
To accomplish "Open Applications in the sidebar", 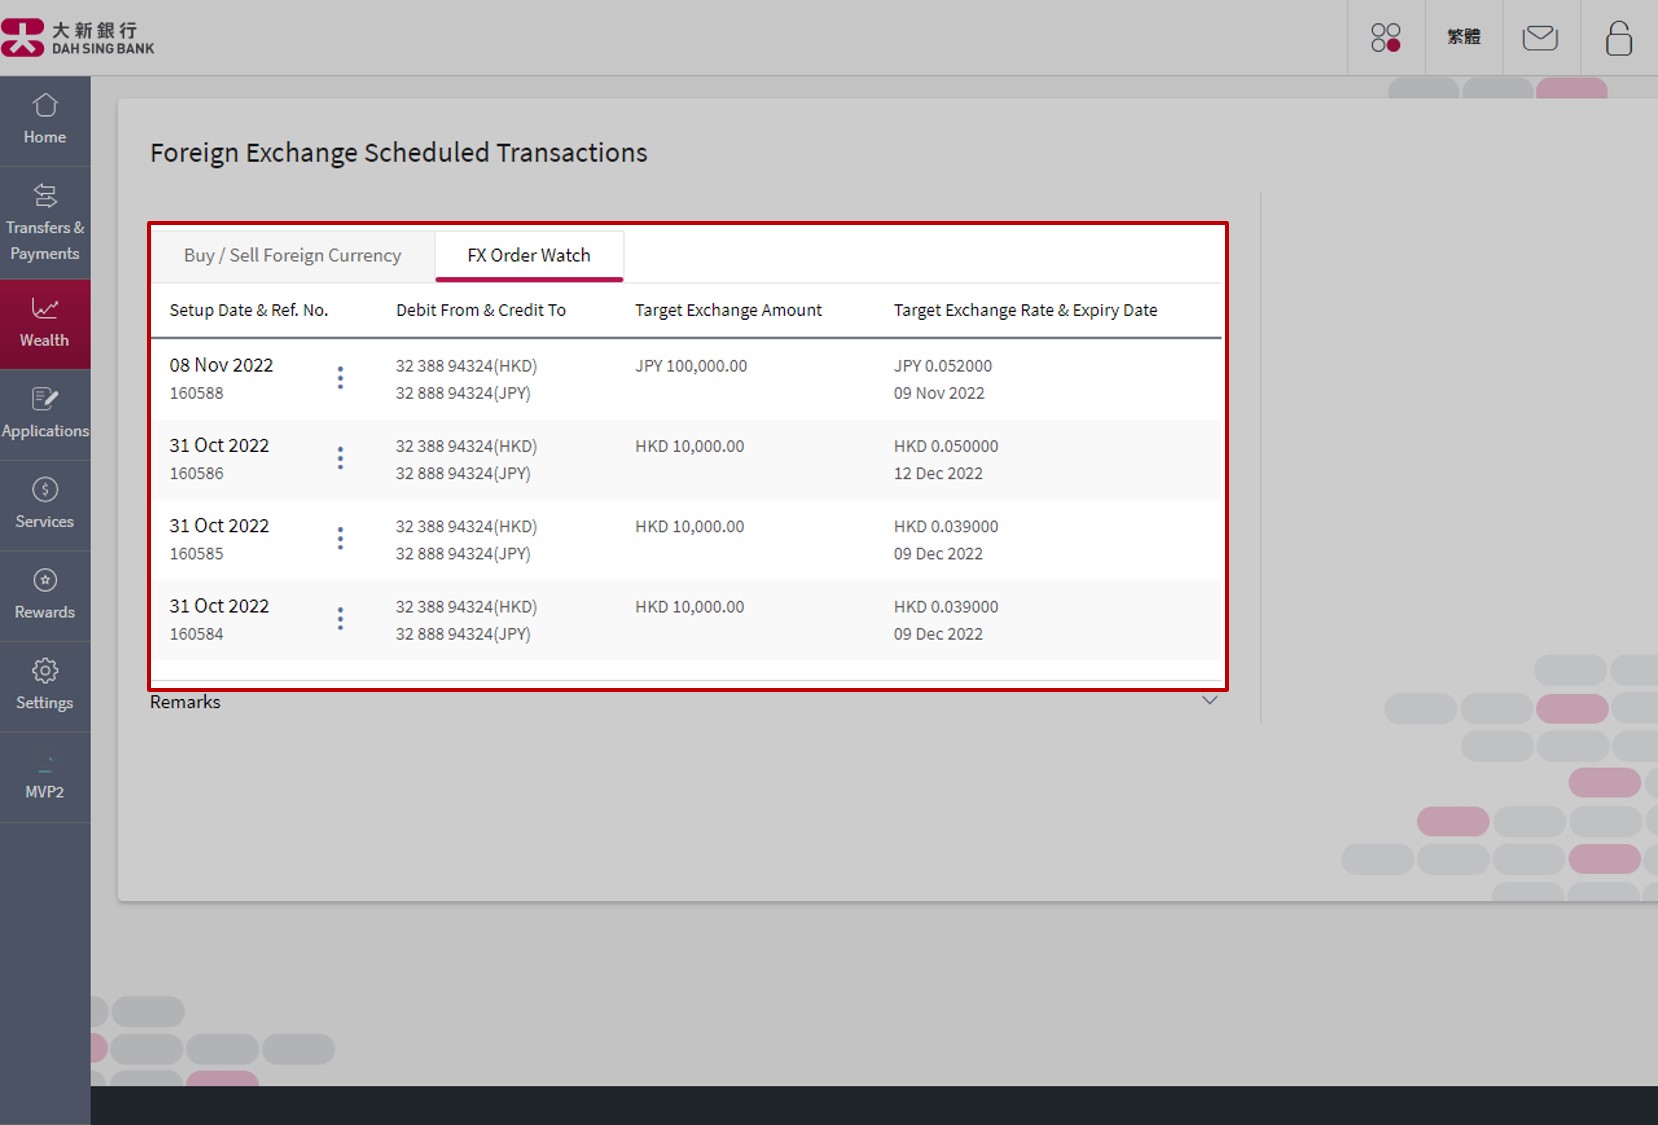I will pos(45,415).
